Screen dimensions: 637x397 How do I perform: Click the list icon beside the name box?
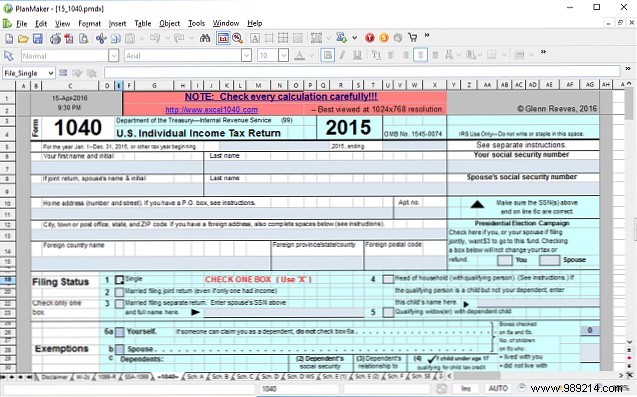click(x=63, y=73)
